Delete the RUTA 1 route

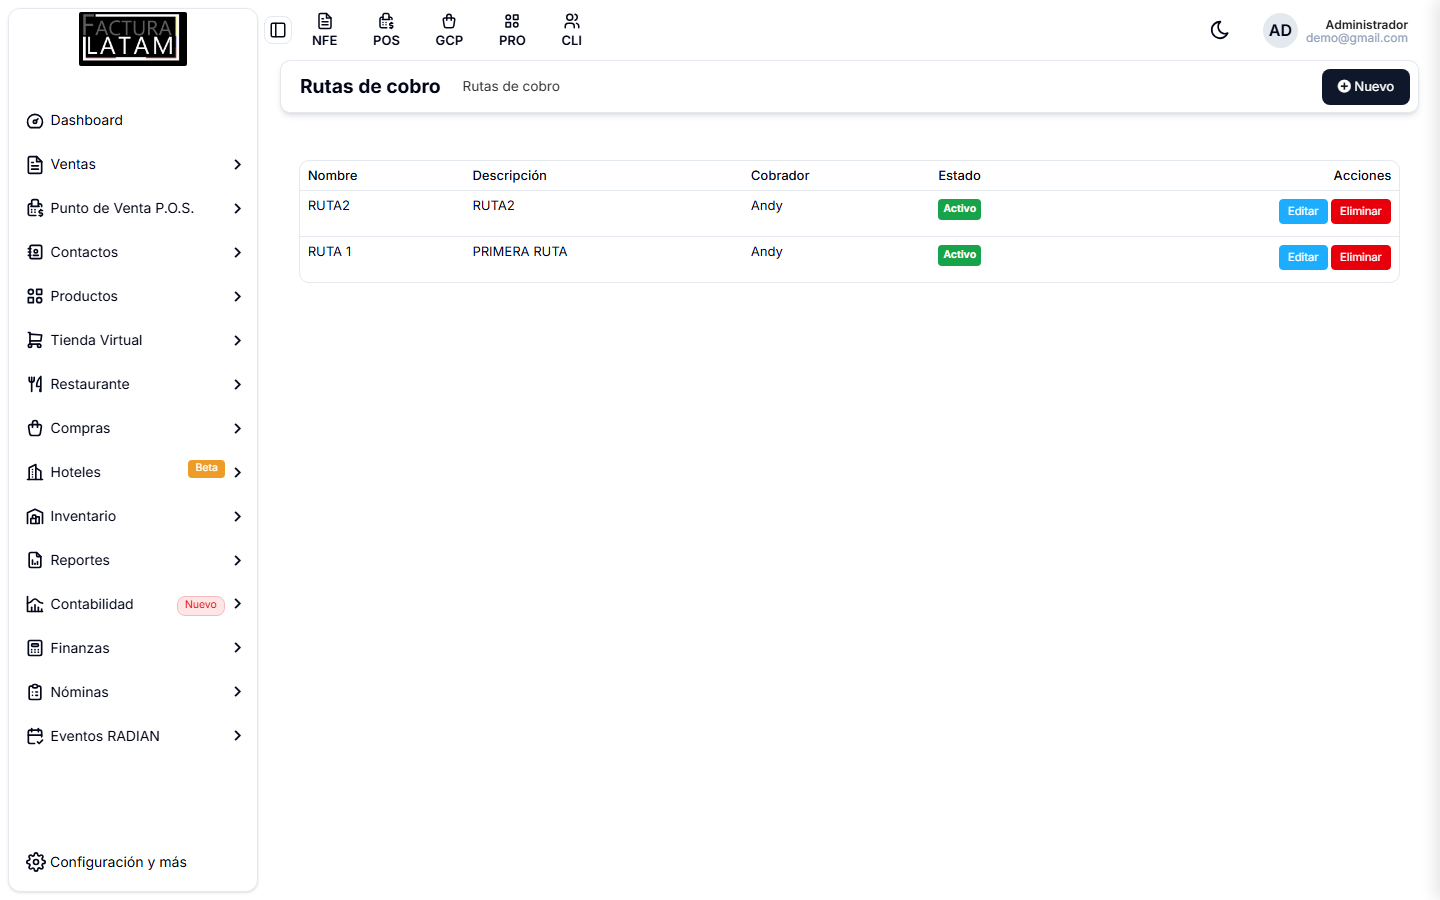1361,258
